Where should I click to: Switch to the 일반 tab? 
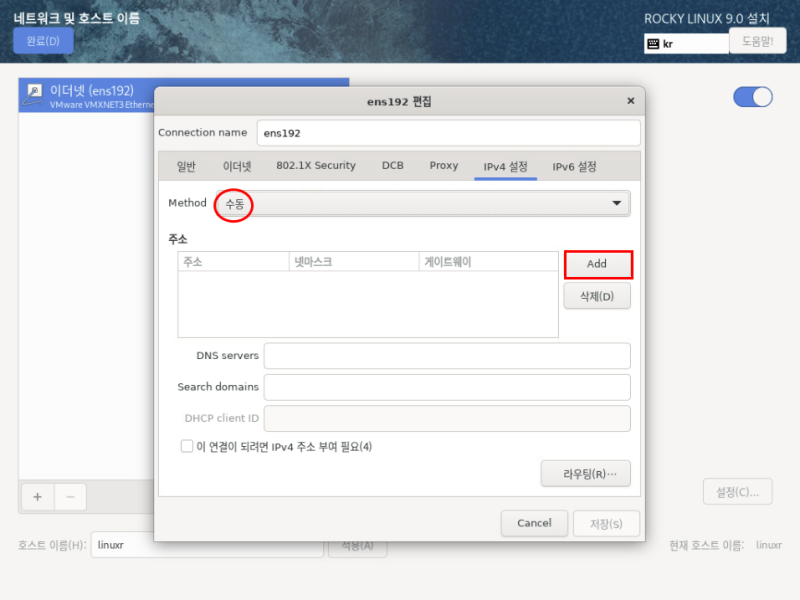click(x=186, y=166)
